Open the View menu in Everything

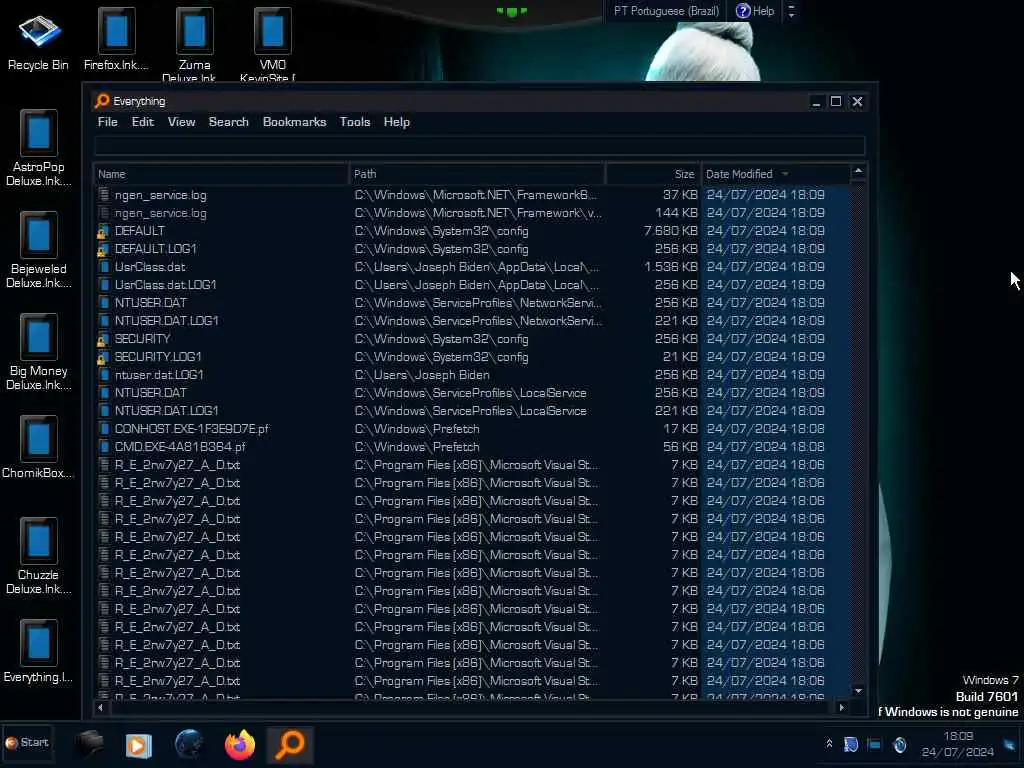tap(181, 122)
